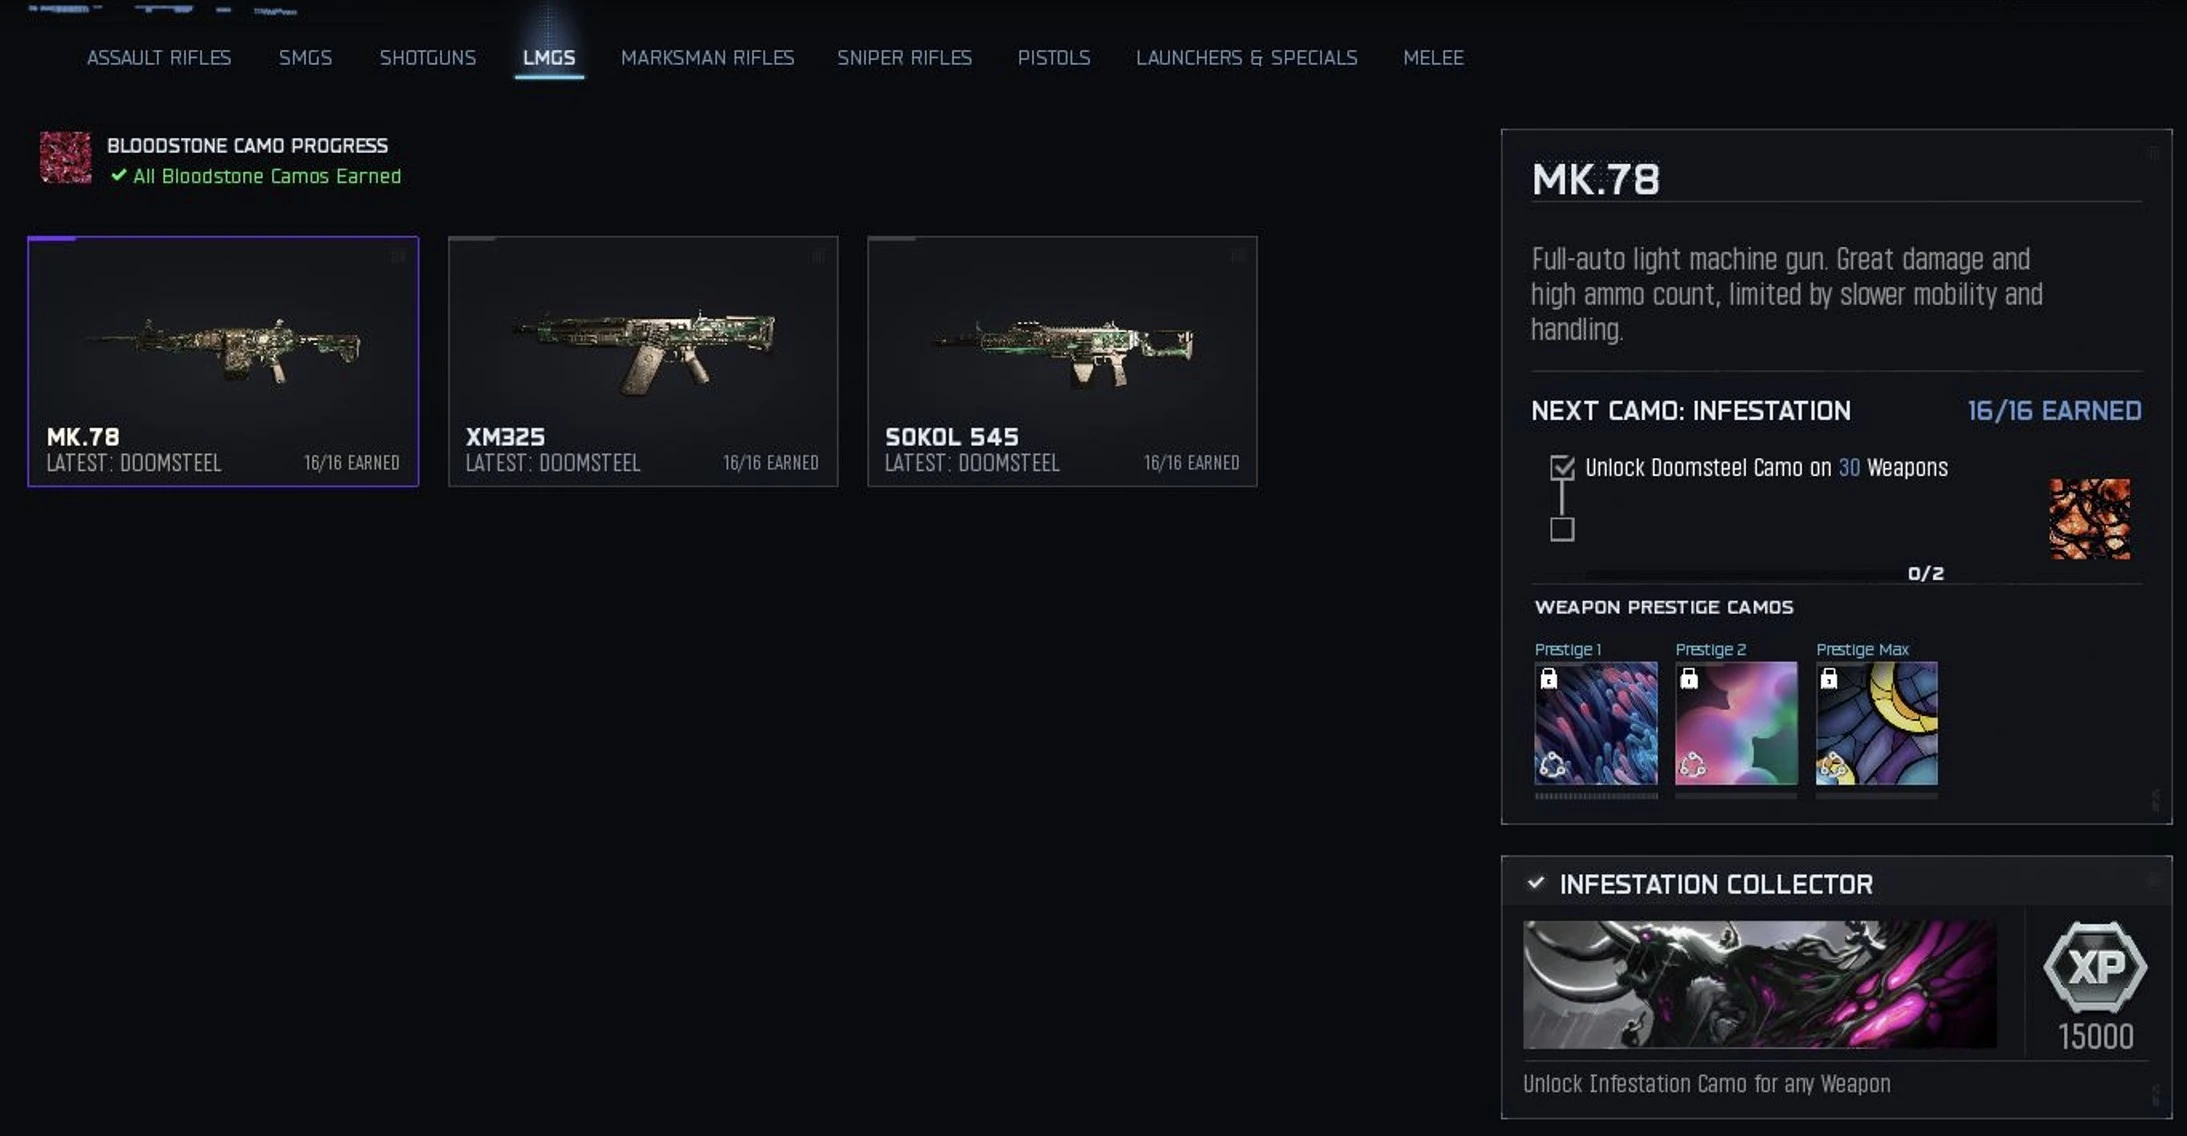Viewport: 2187px width, 1136px height.
Task: Choose the Prestige Max stained-glass camo
Action: pos(1877,723)
